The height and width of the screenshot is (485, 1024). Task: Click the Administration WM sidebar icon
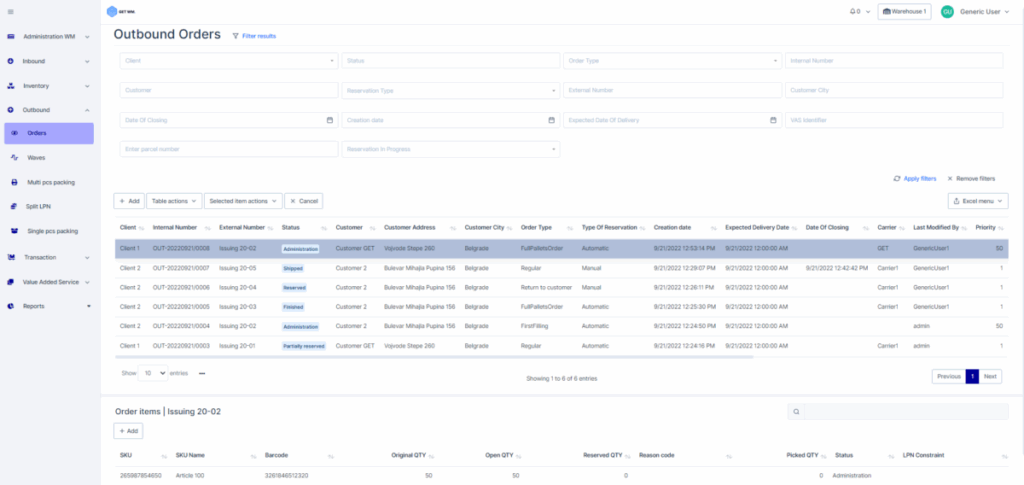click(11, 37)
